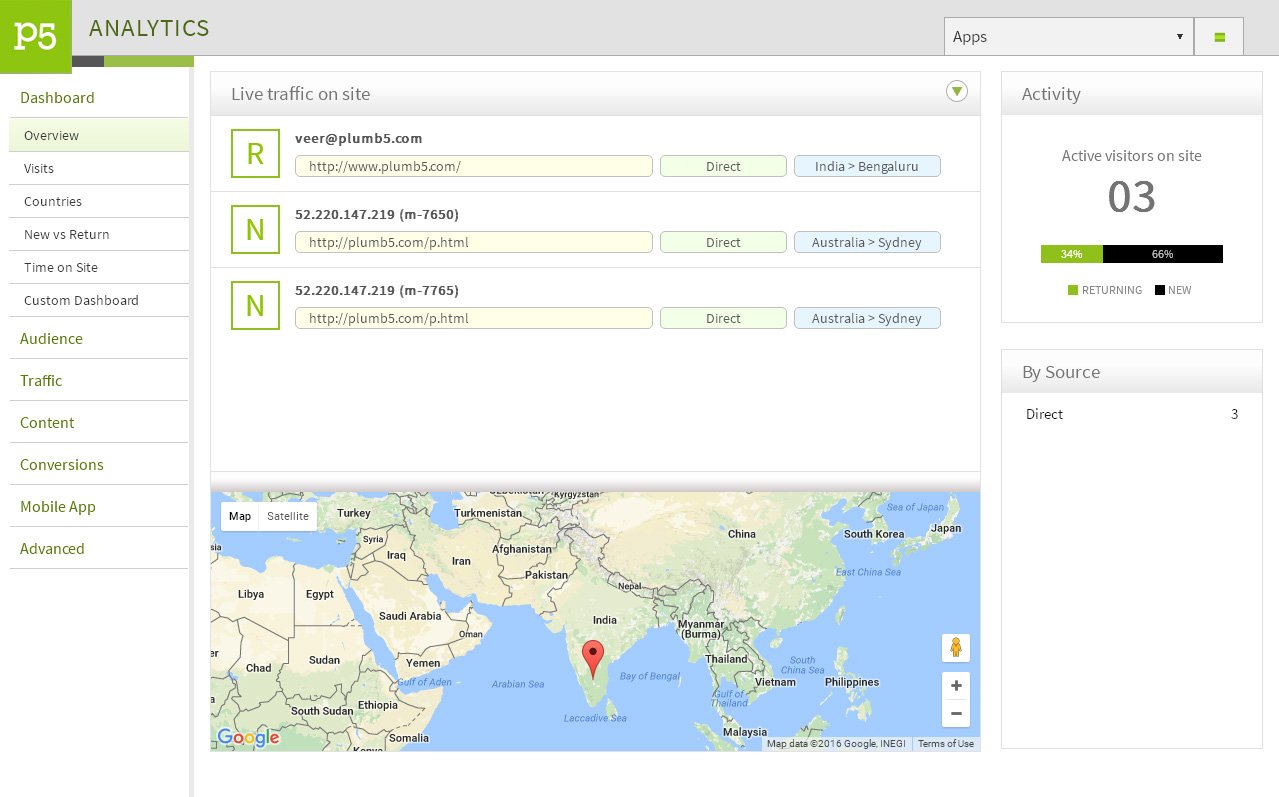Click the veer@plumb5.com visitor name
The image size is (1279, 797).
(359, 139)
